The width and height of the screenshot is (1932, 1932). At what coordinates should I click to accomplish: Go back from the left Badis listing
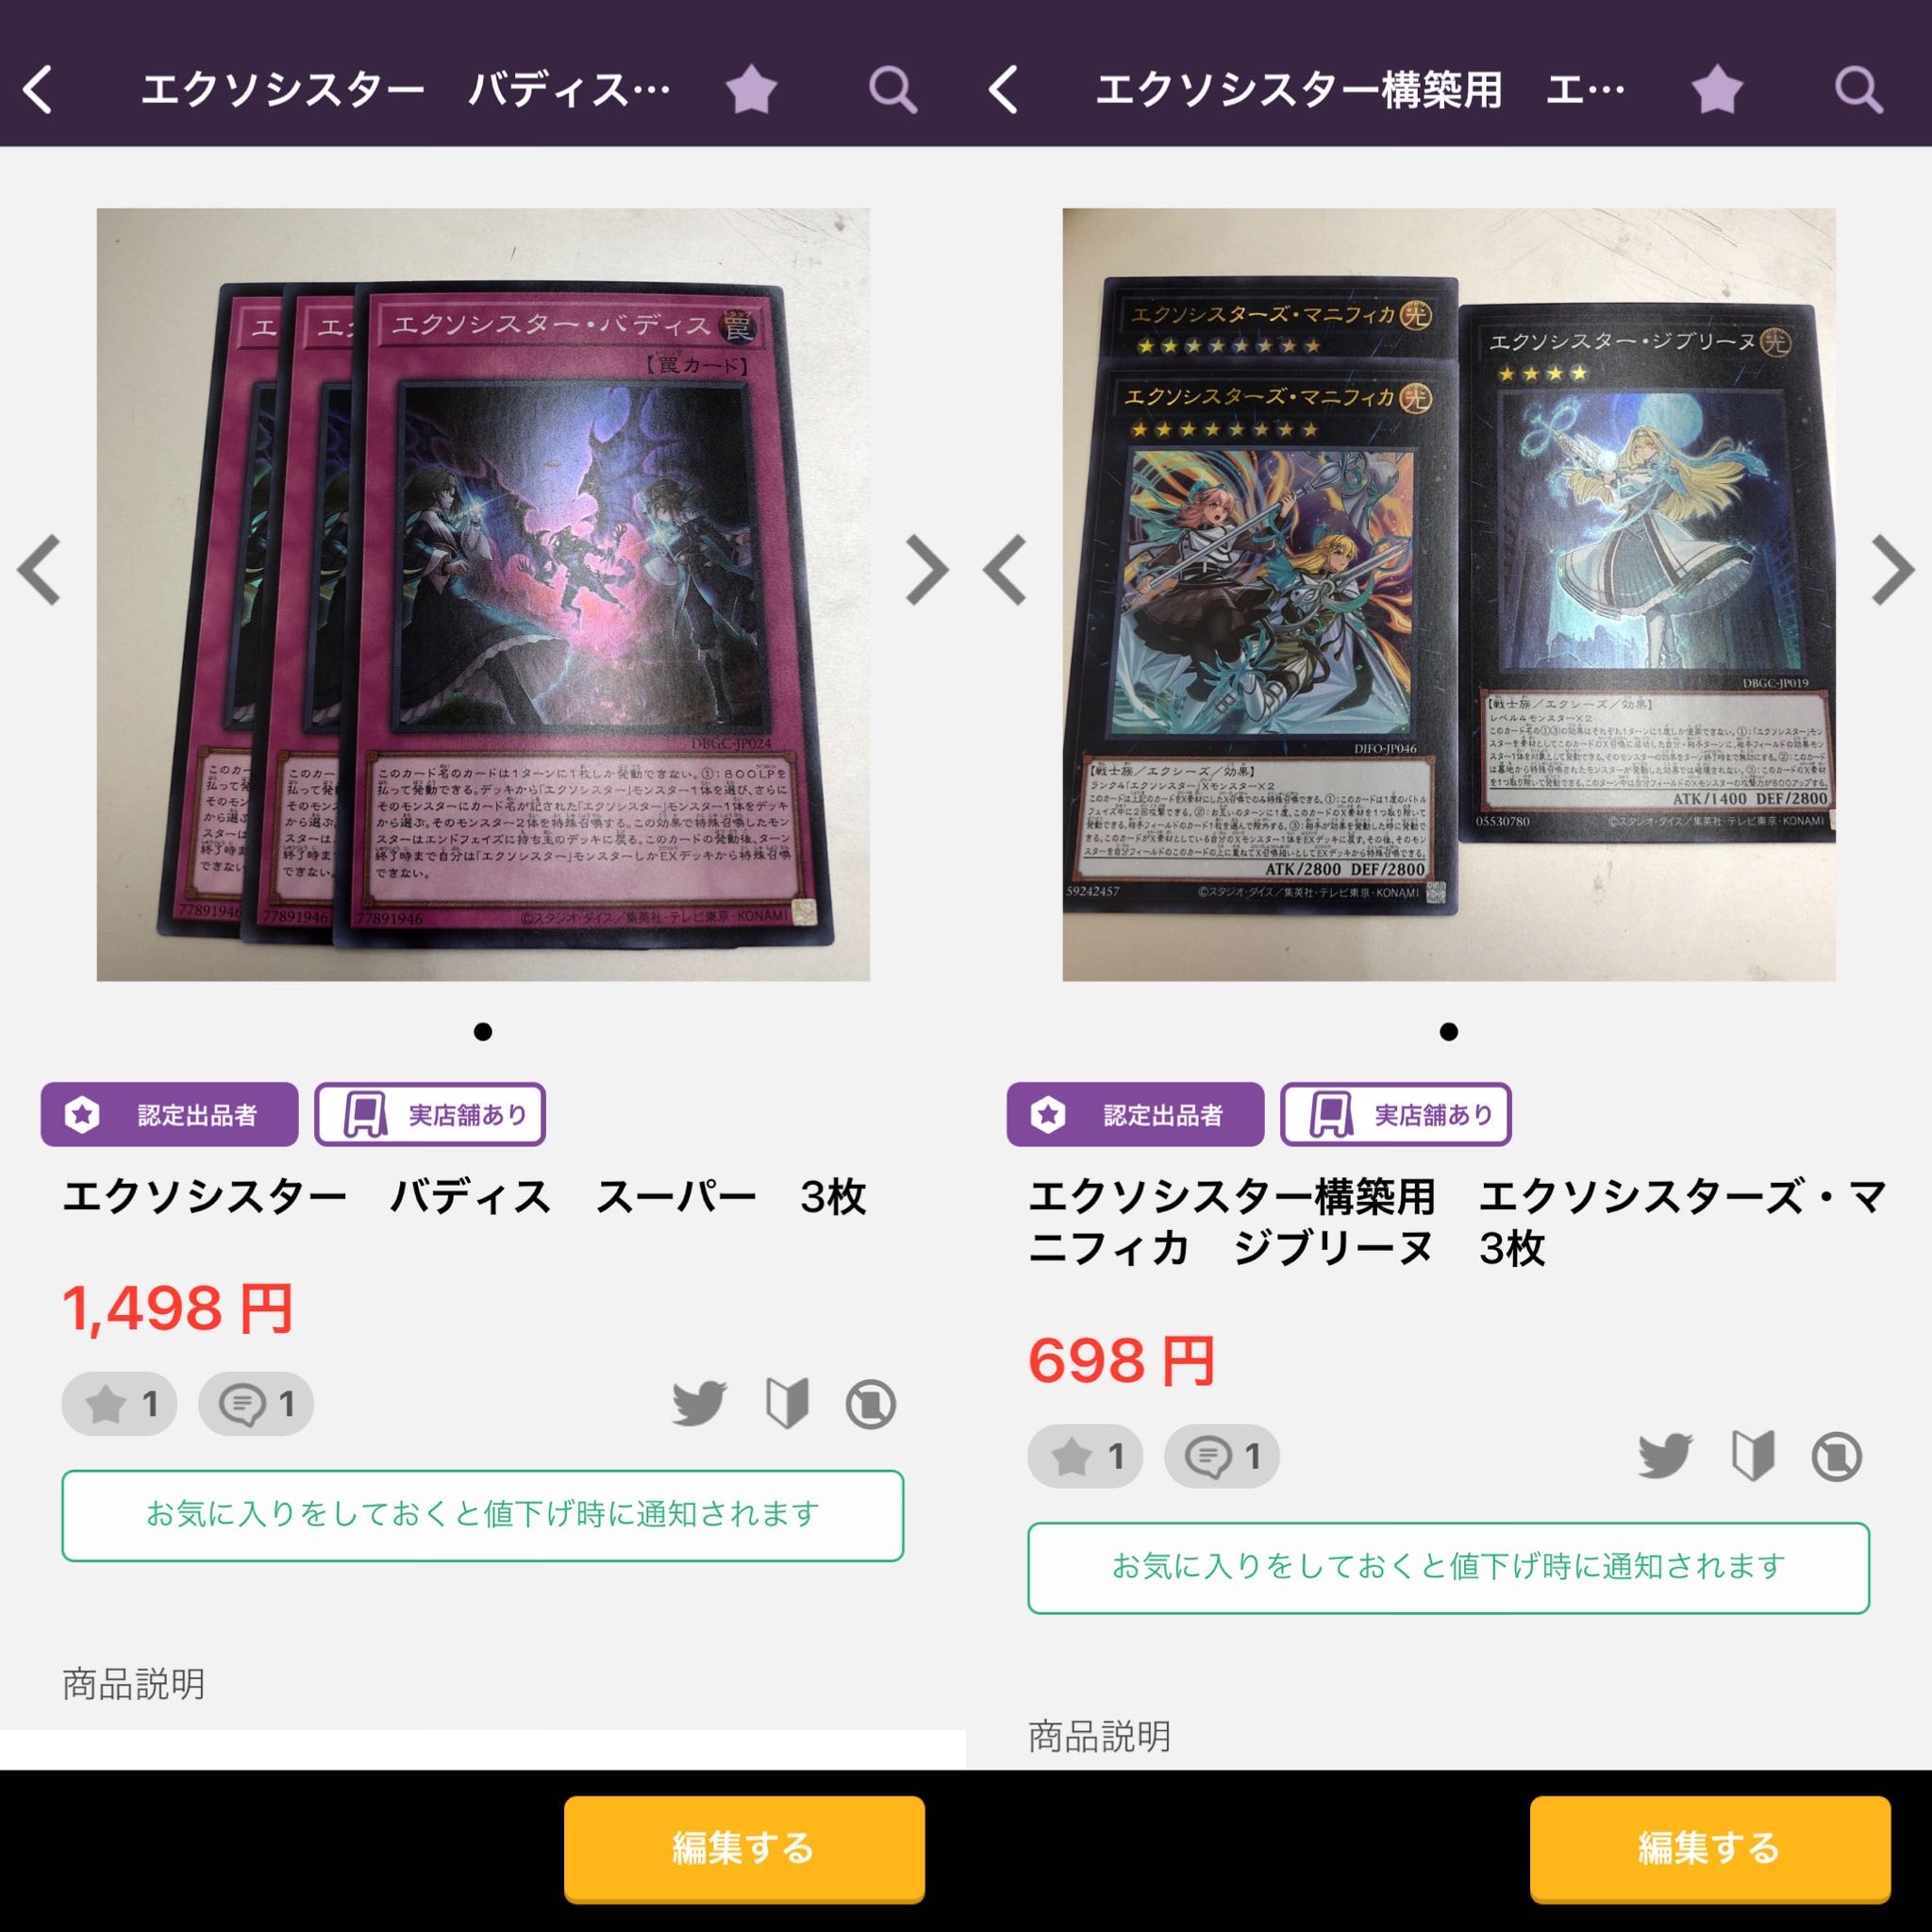click(38, 90)
